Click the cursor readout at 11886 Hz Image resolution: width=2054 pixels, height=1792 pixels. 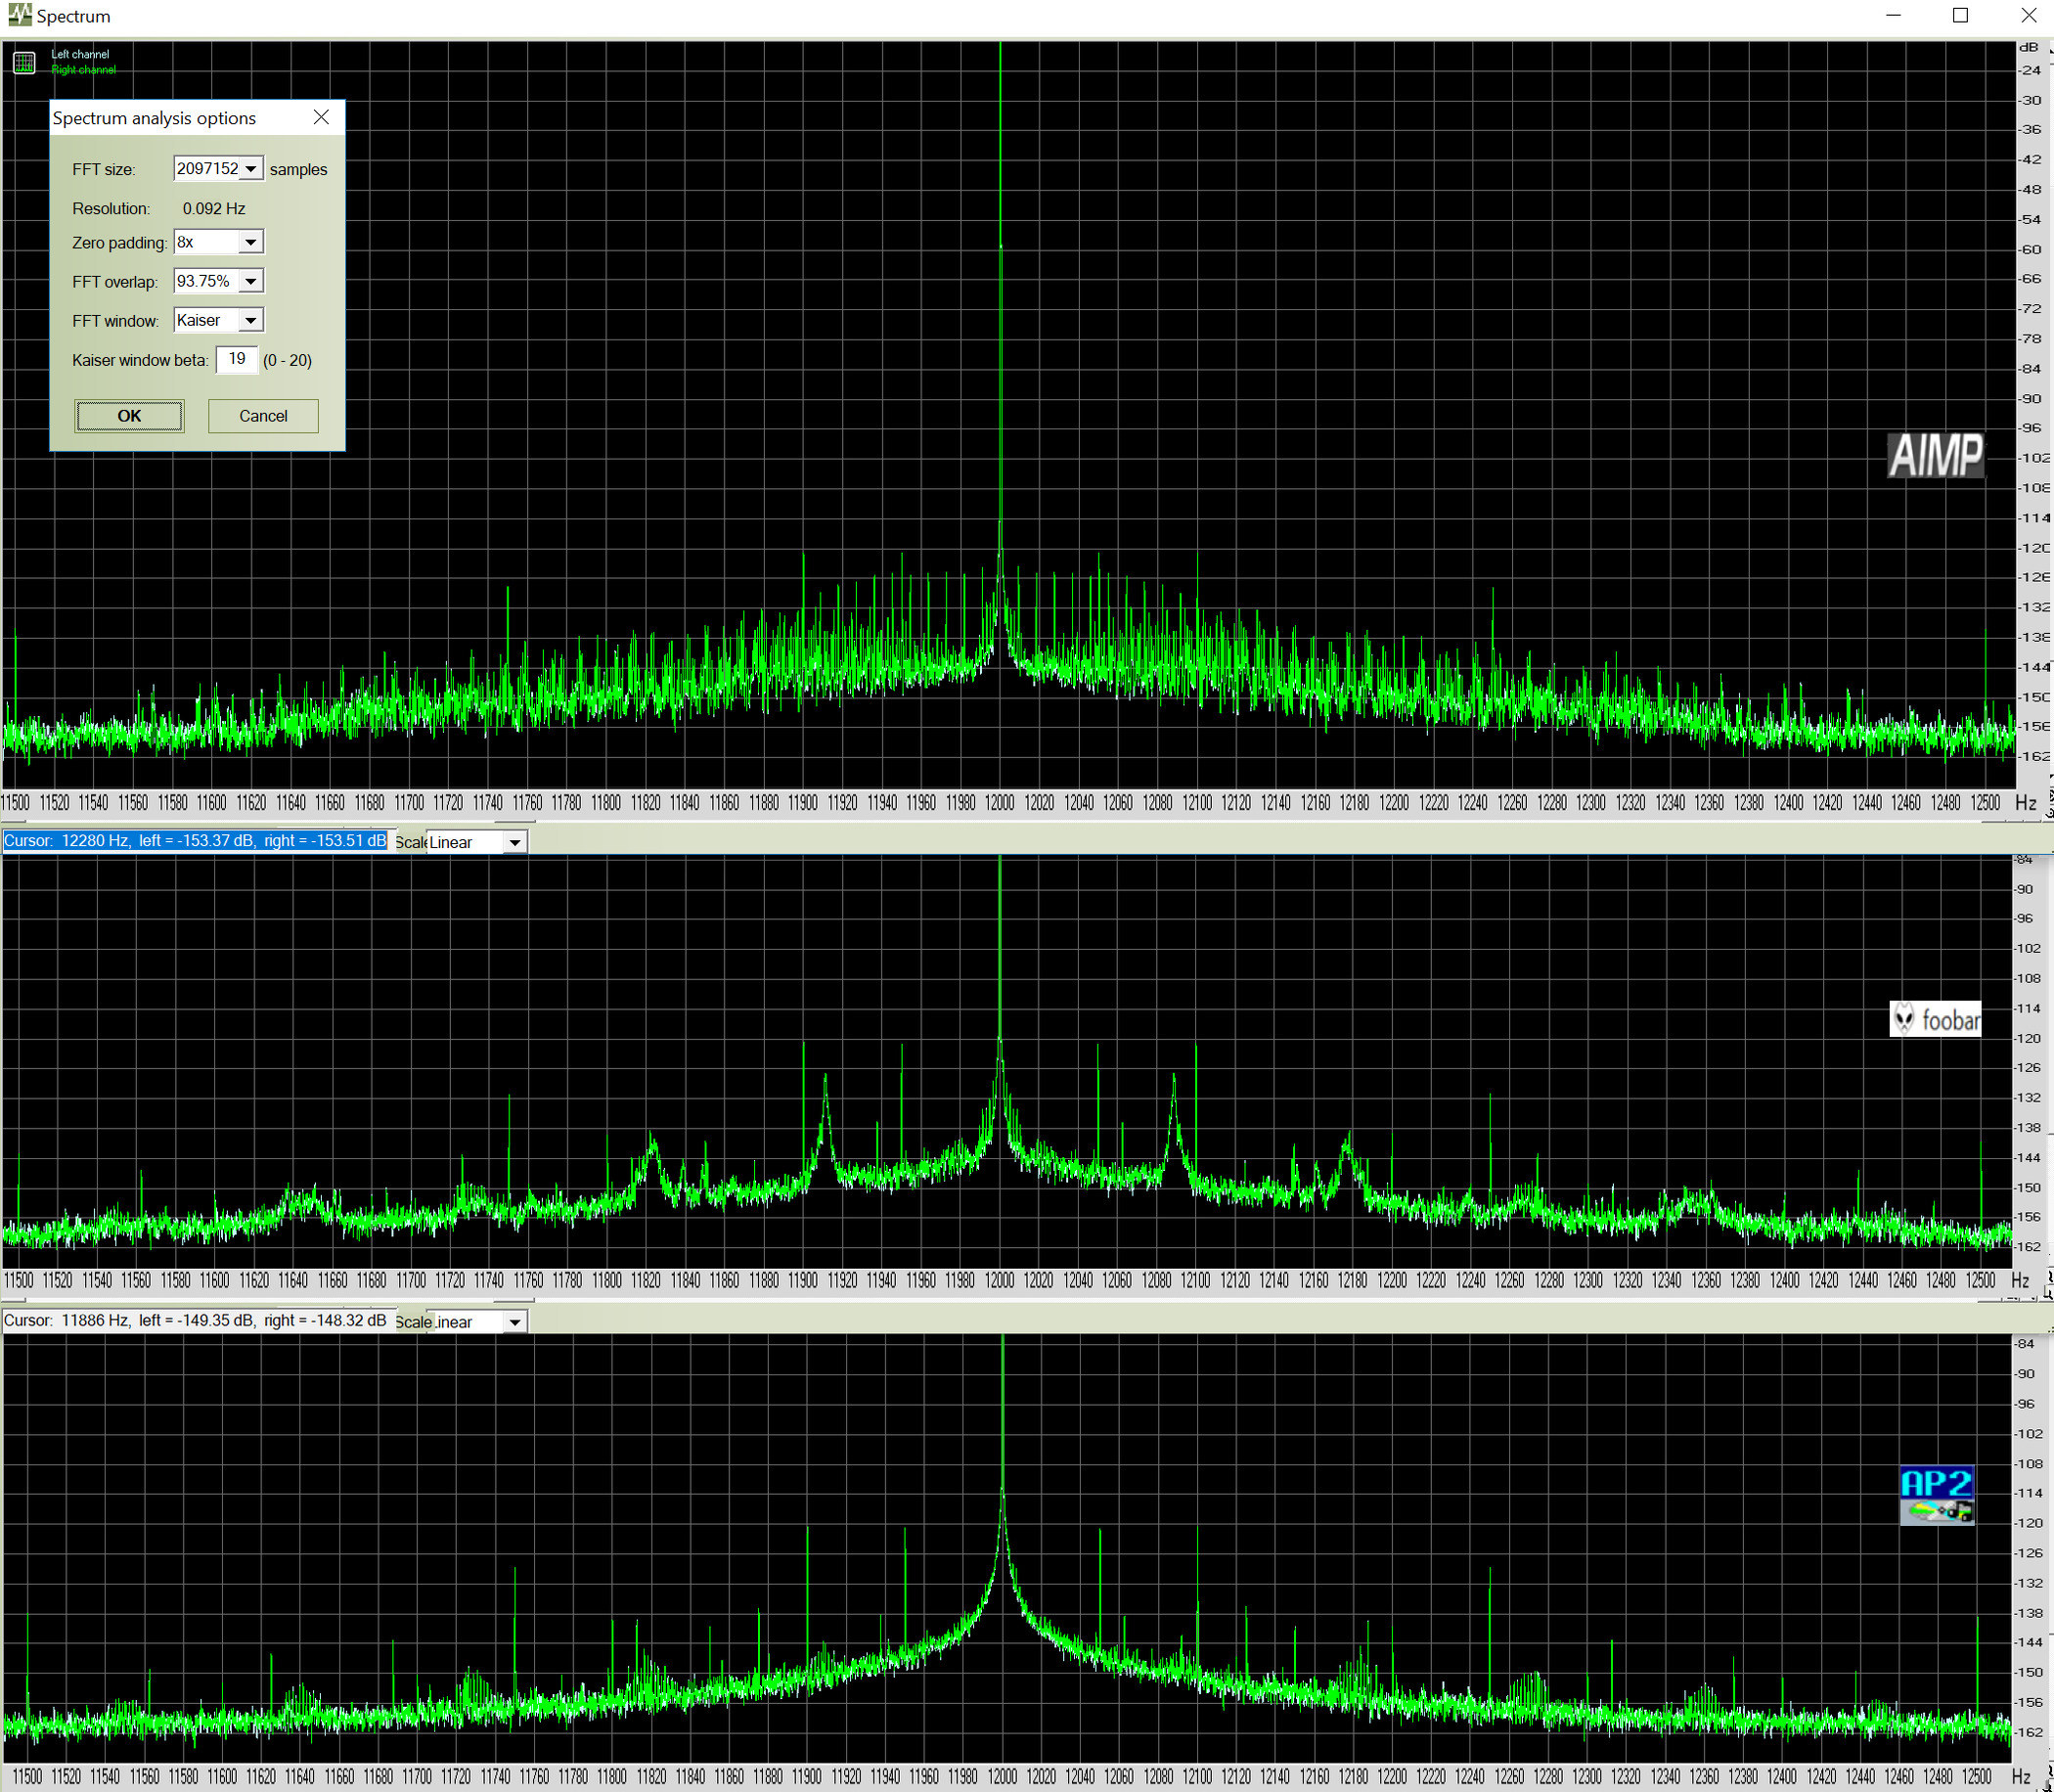(x=195, y=1320)
